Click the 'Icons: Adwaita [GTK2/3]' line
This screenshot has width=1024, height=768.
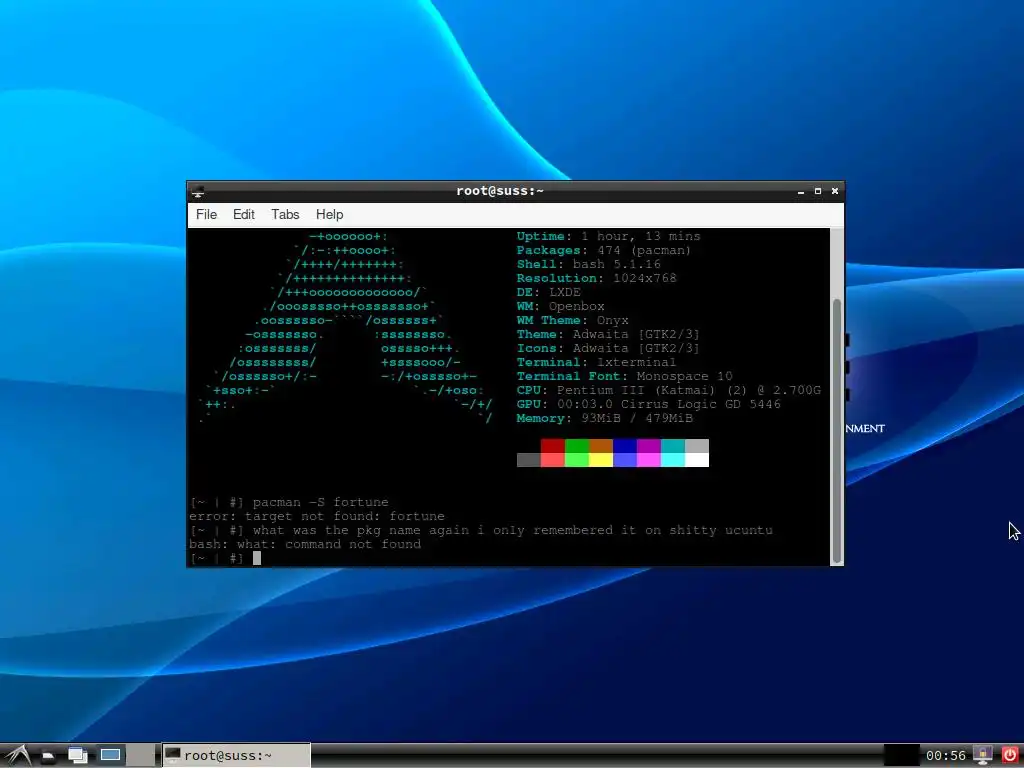point(608,348)
